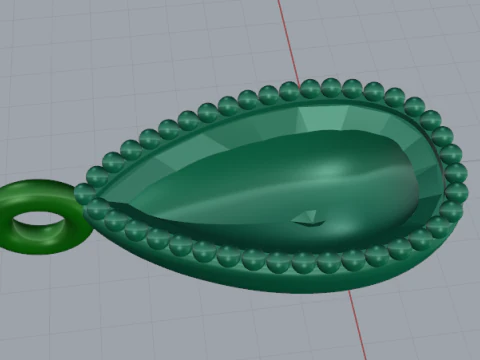Click the small pyramid shape on the stone
This screenshot has height=360, width=480.
tap(309, 218)
